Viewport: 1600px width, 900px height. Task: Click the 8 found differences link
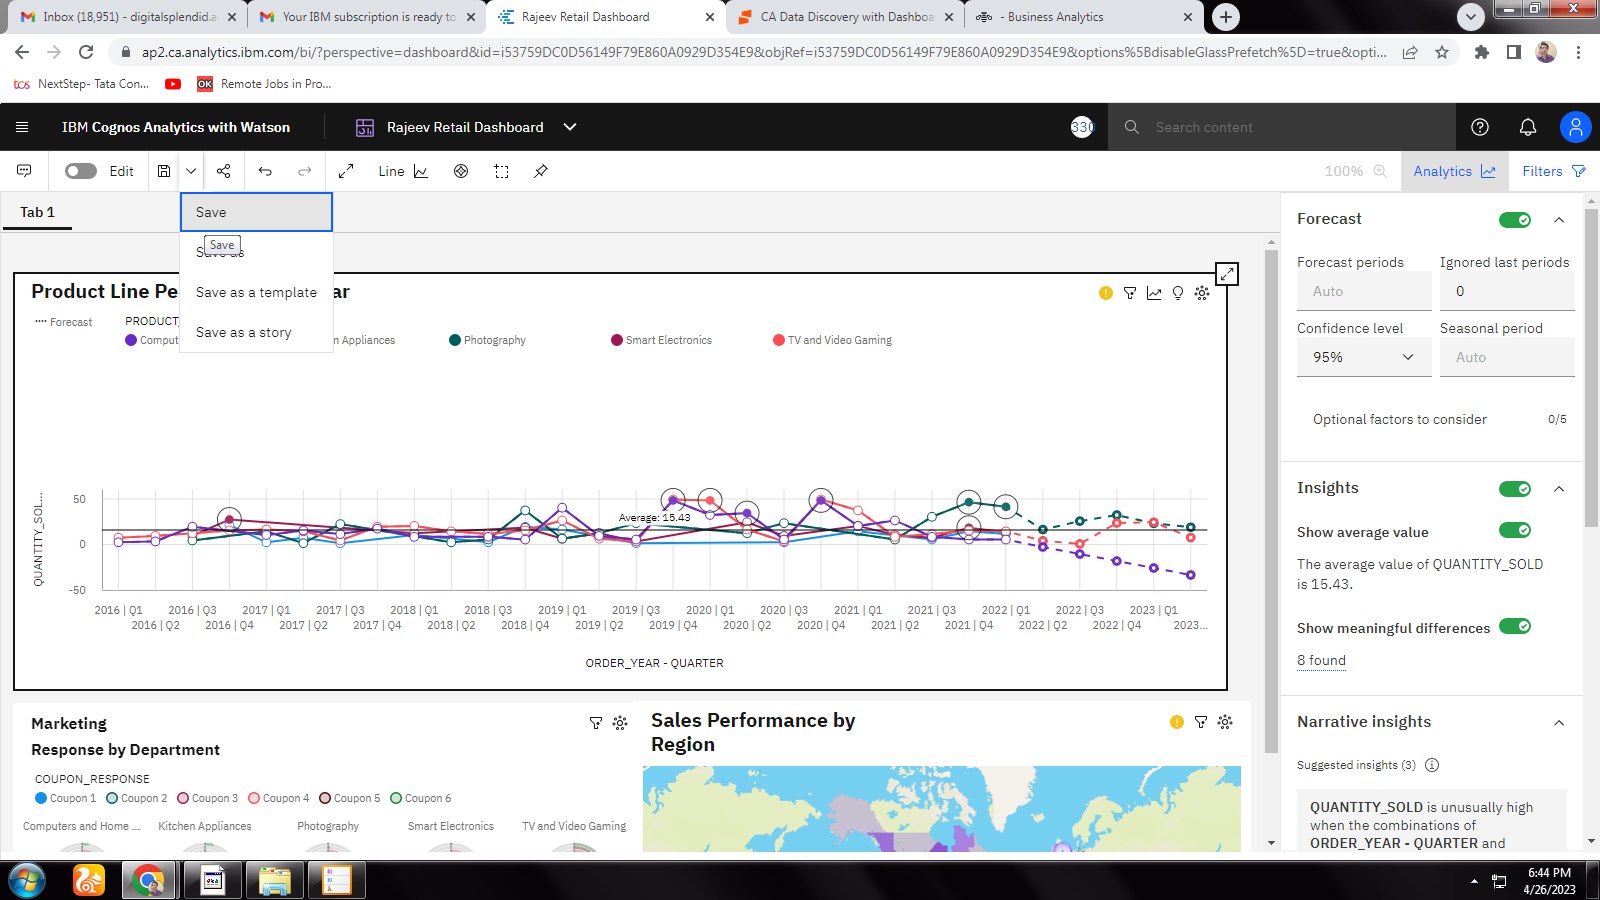point(1321,660)
